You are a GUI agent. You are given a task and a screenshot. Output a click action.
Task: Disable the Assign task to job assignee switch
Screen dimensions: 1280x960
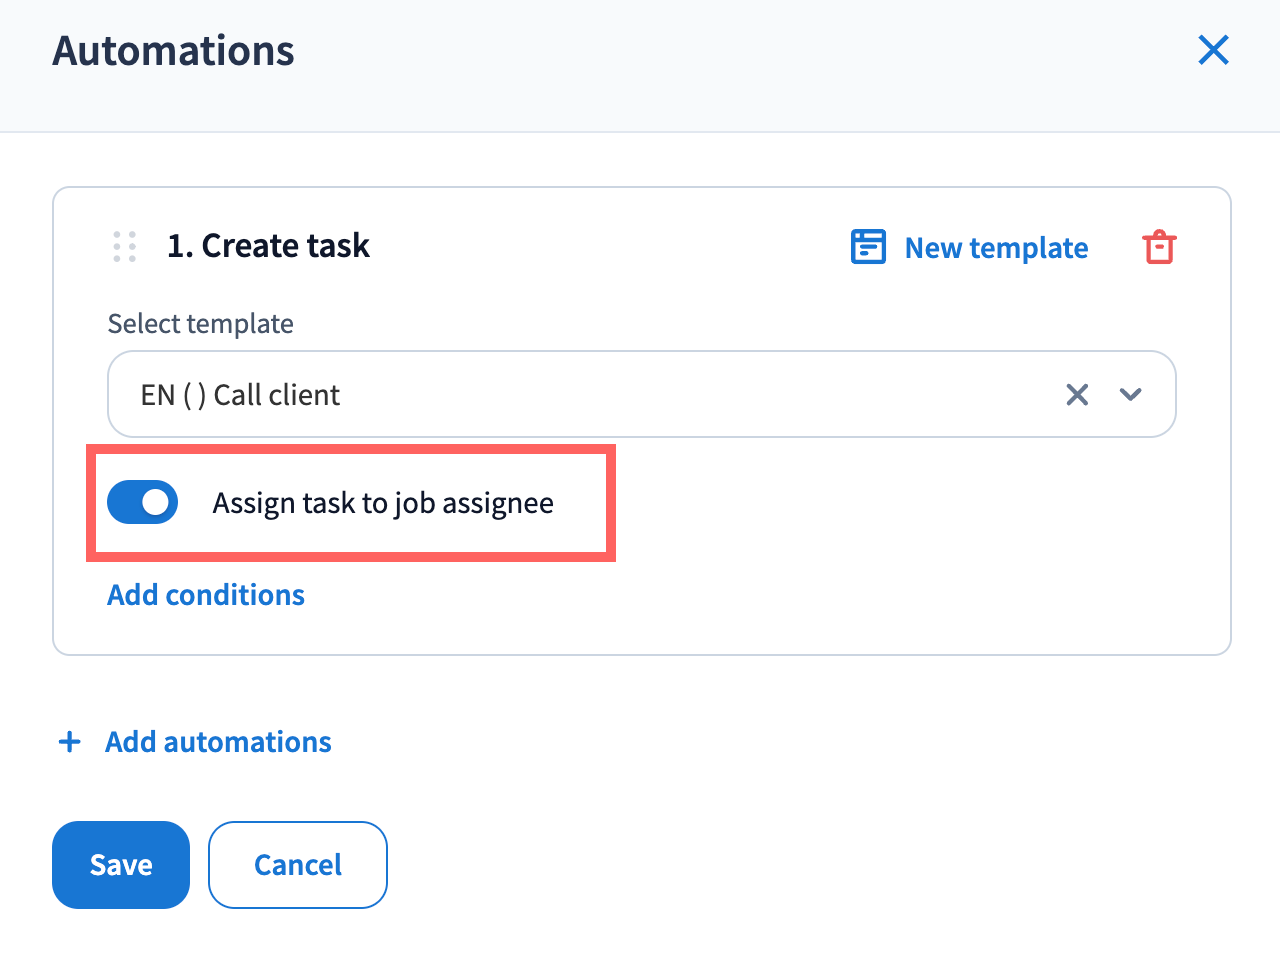tap(143, 502)
